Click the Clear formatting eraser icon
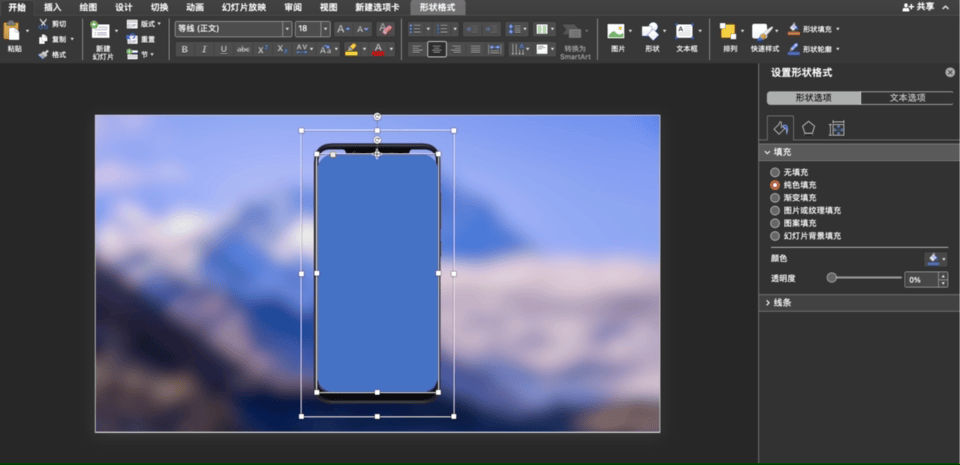960x465 pixels. coord(385,29)
